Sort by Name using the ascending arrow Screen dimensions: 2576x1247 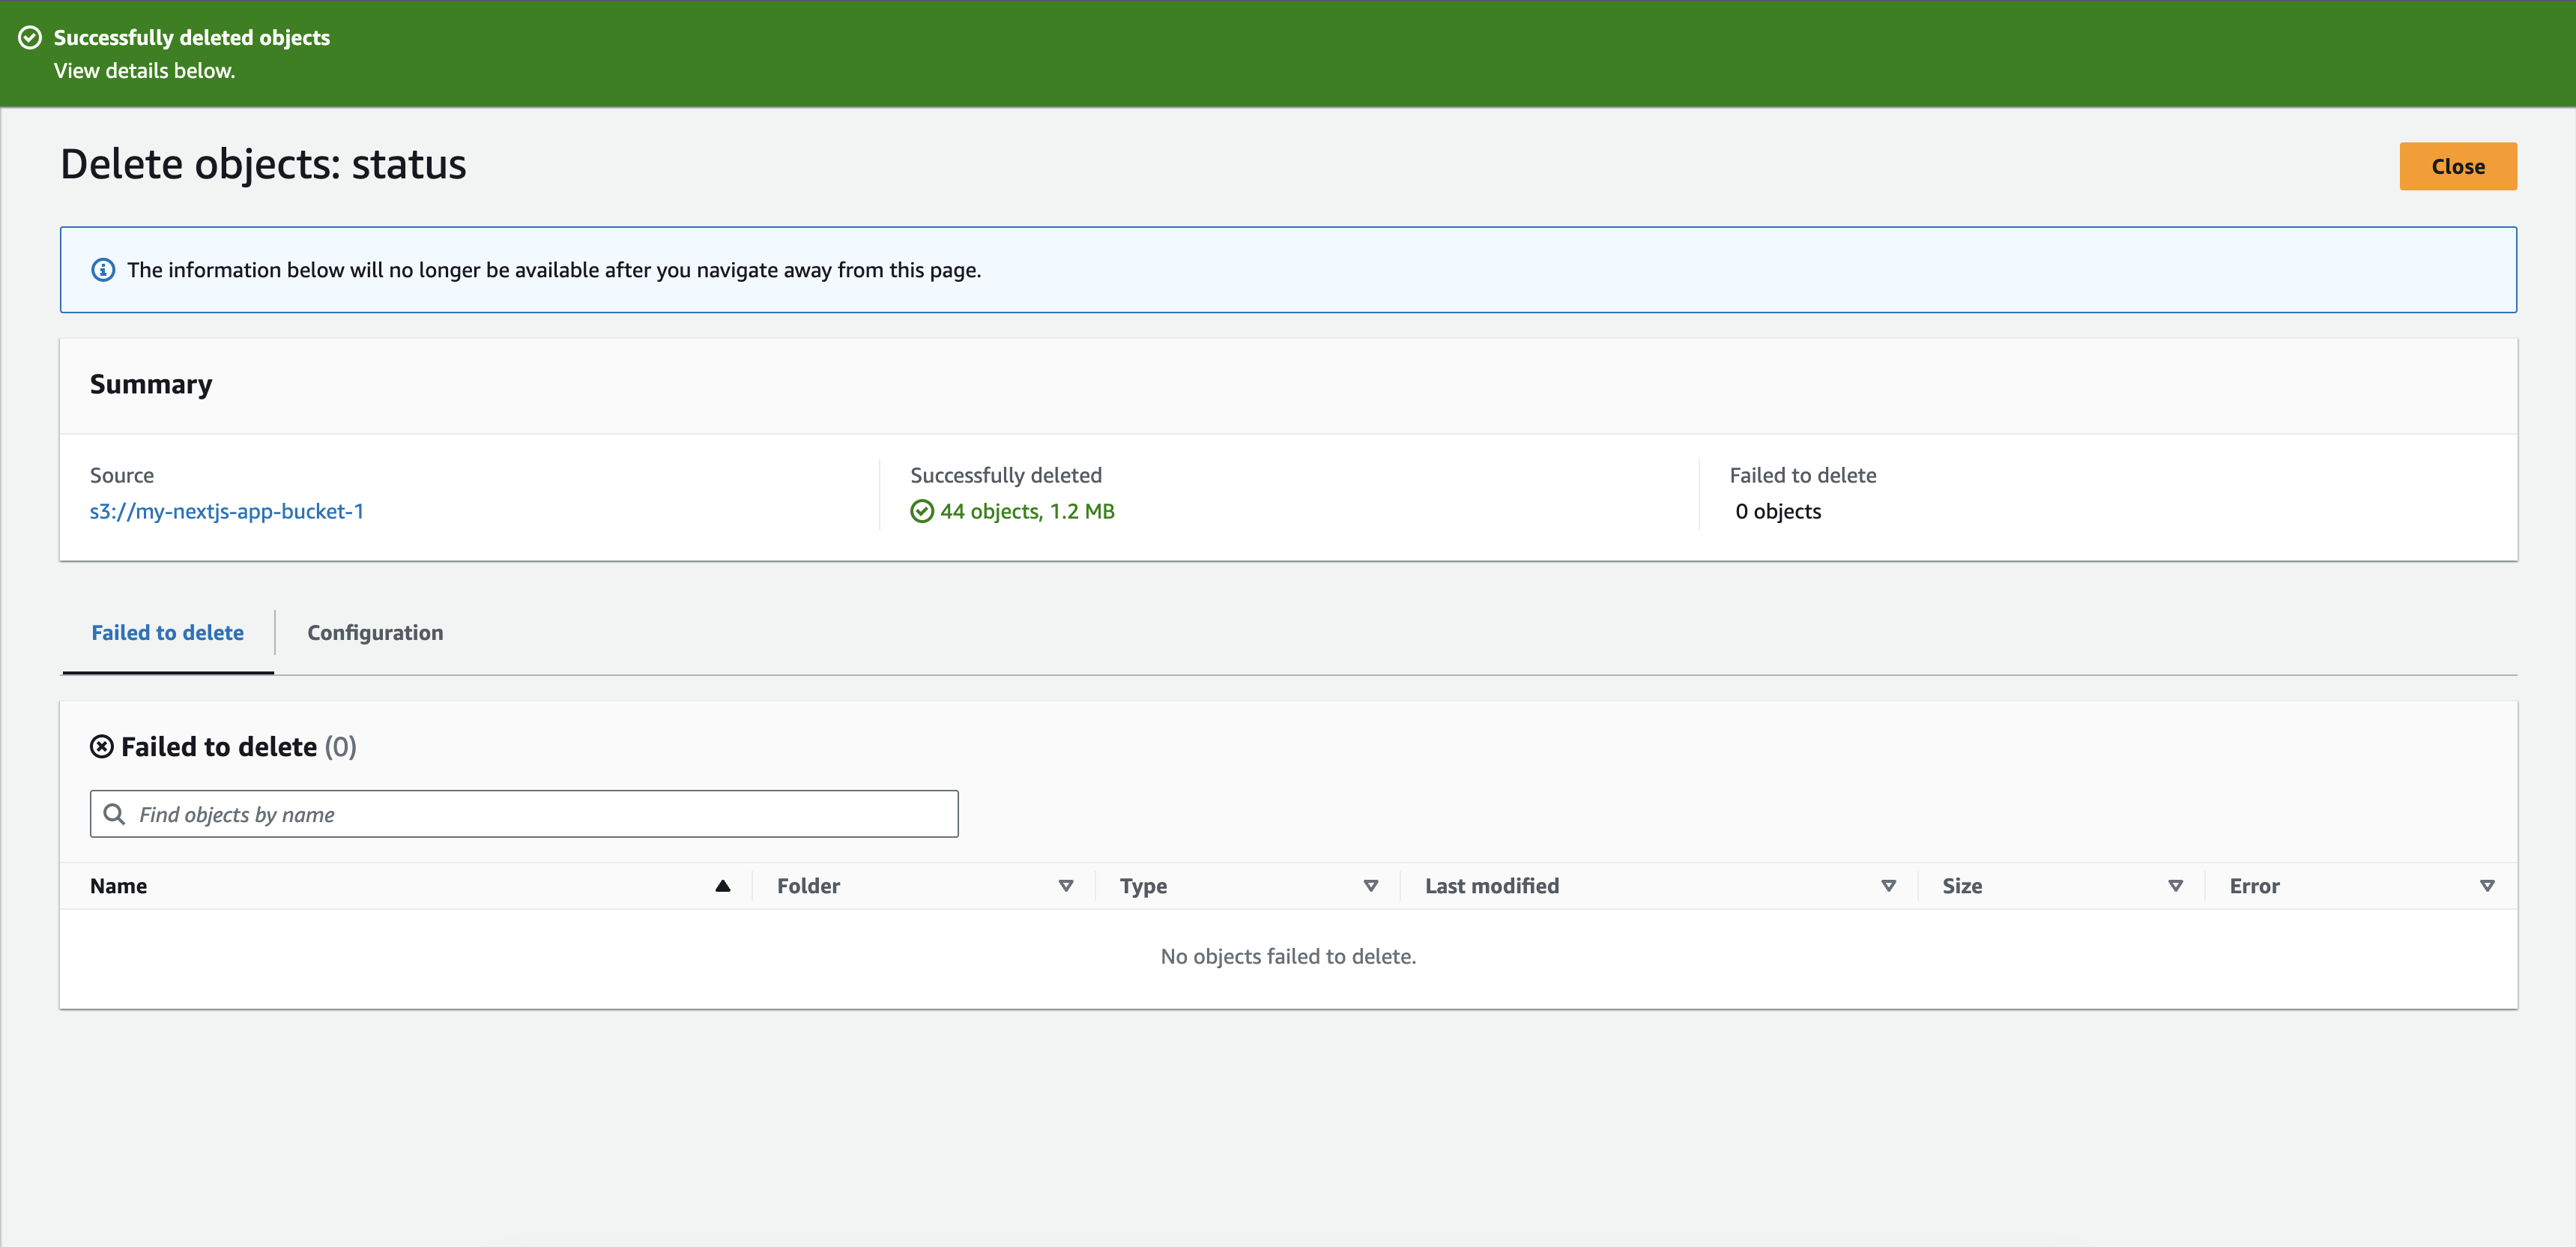pyautogui.click(x=722, y=886)
